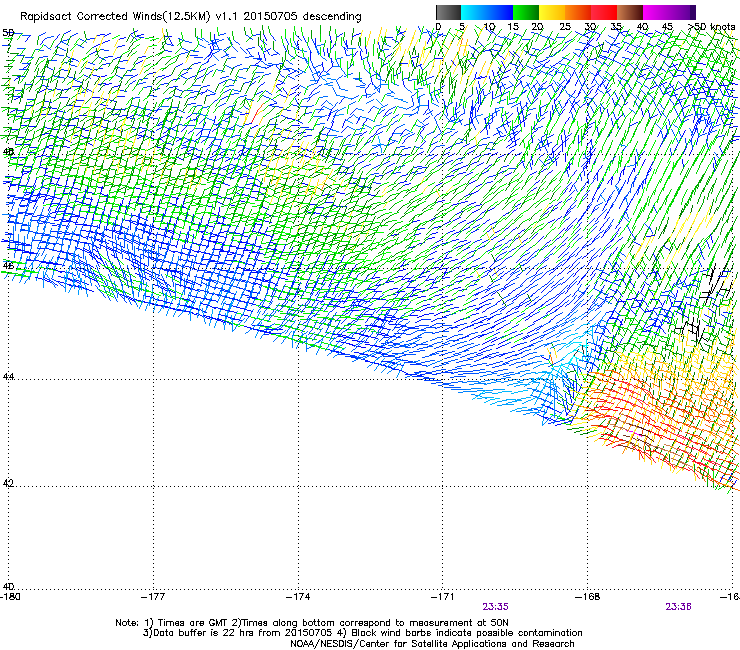The image size is (740, 650).
Task: Click the purple time stamp 23:36
Action: [679, 607]
